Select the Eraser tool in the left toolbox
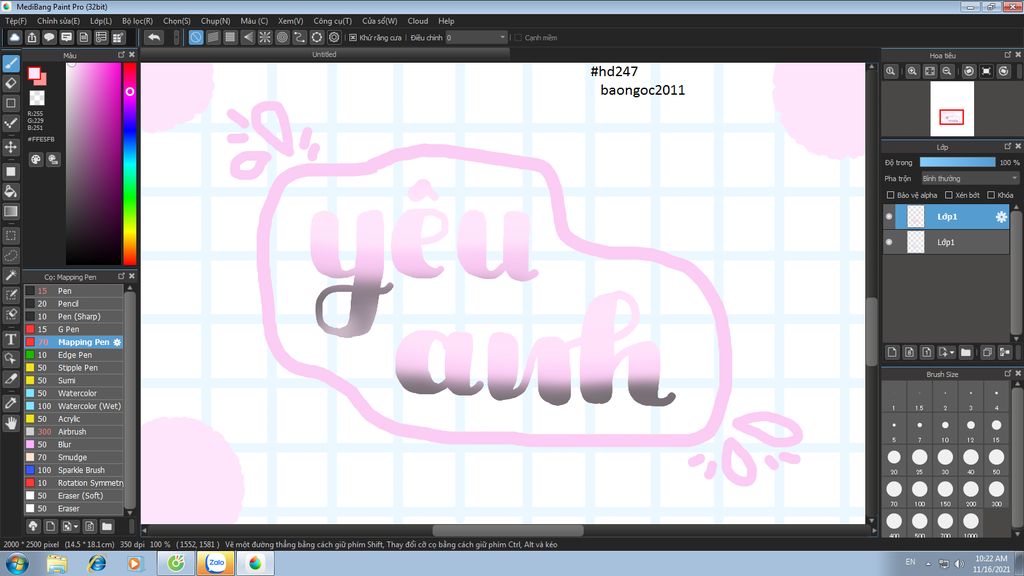 pyautogui.click(x=11, y=83)
